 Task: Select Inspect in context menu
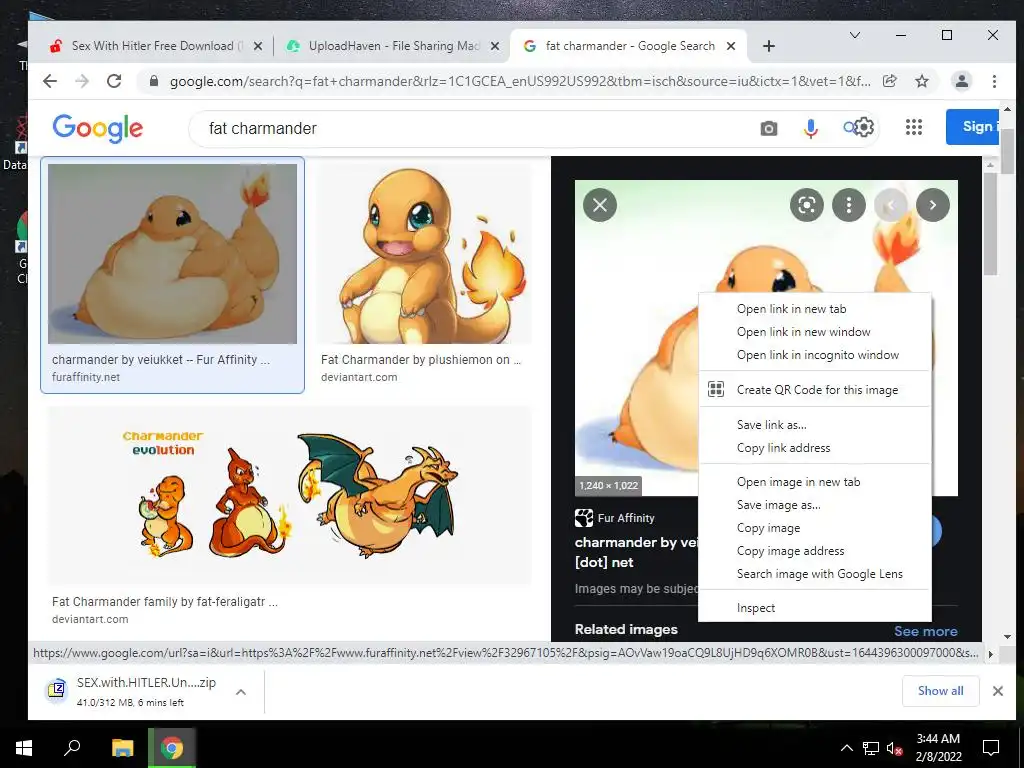pyautogui.click(x=814, y=608)
